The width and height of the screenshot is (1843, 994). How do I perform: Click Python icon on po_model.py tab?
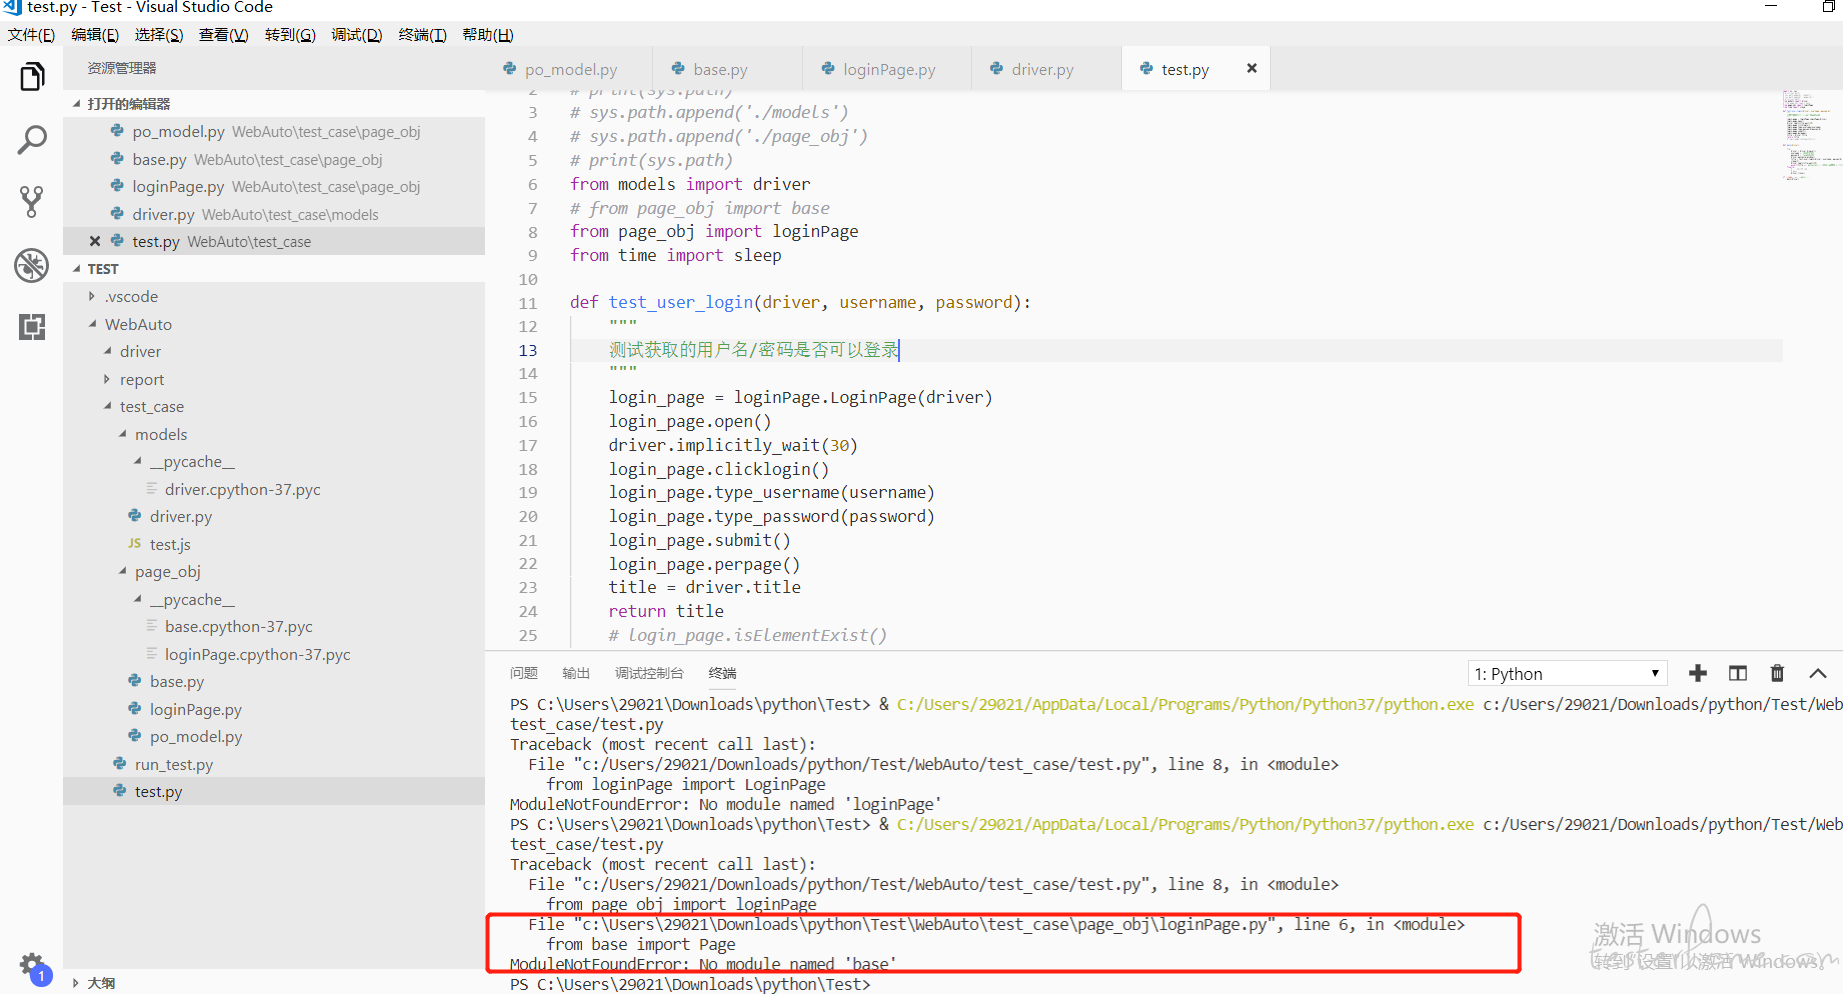[510, 69]
